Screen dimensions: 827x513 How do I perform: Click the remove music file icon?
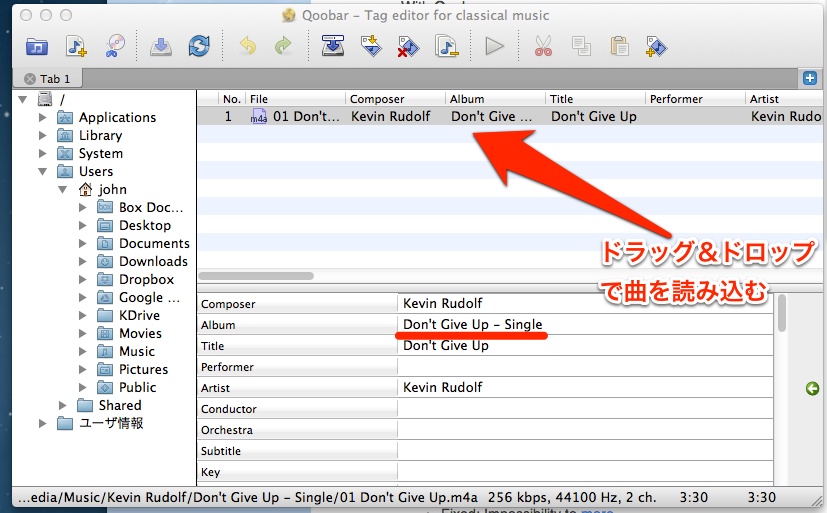[446, 46]
